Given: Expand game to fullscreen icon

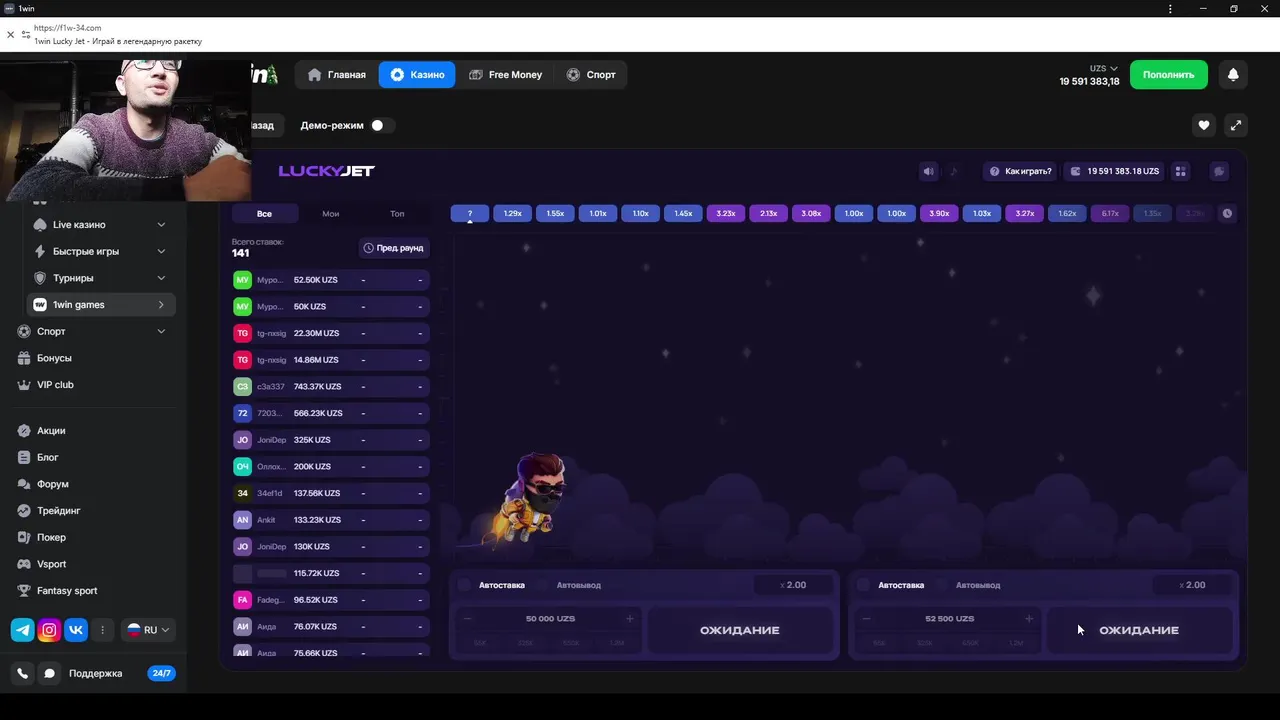Looking at the screenshot, I should (1236, 125).
